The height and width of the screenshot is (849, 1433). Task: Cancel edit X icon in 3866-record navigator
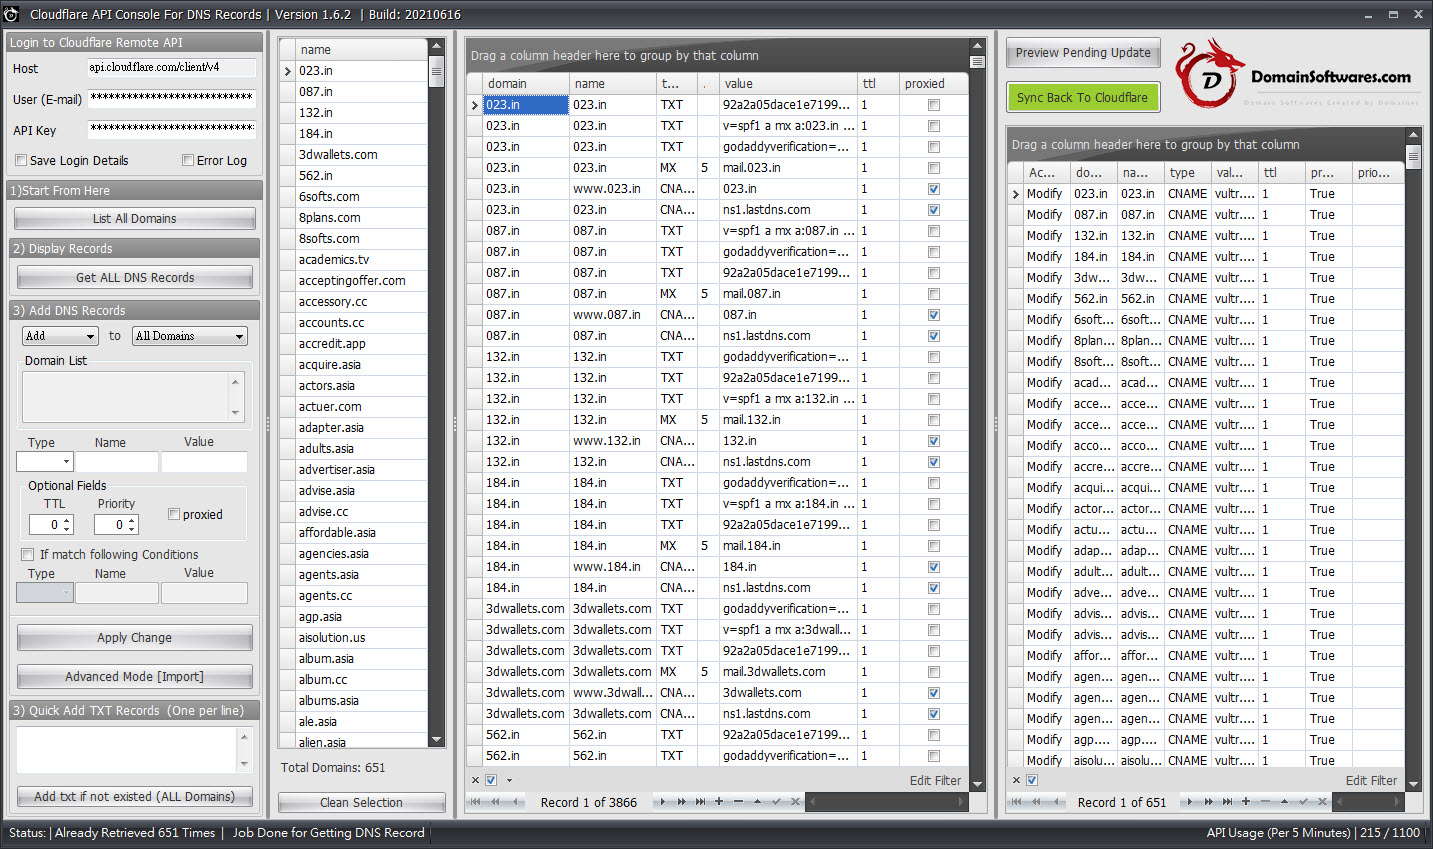tap(795, 802)
